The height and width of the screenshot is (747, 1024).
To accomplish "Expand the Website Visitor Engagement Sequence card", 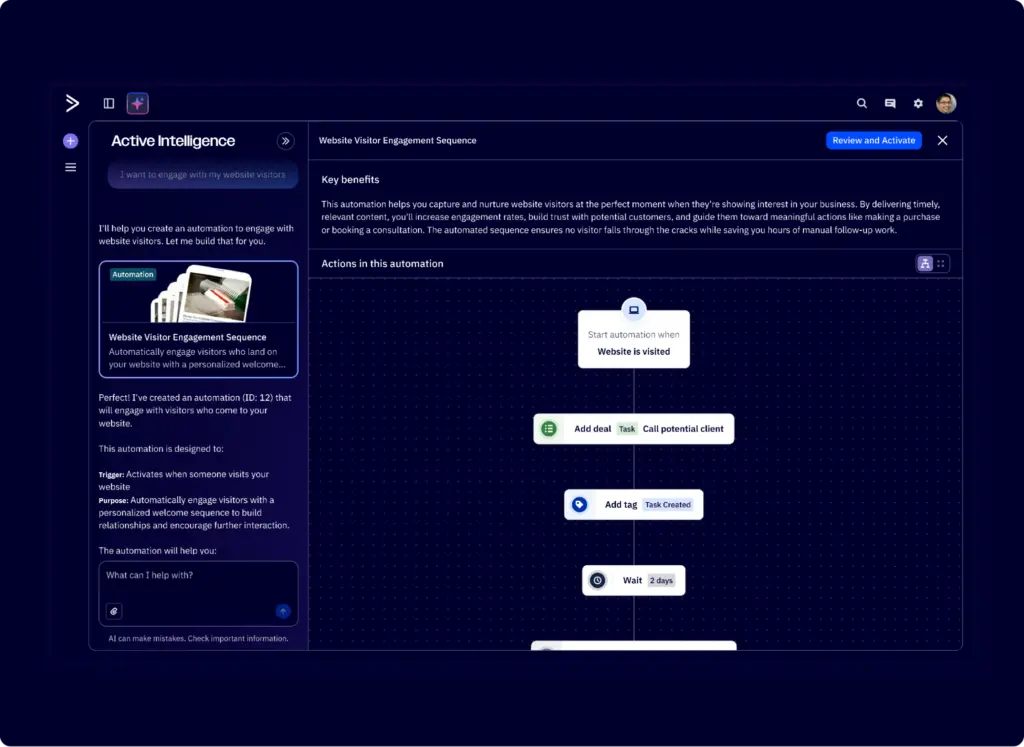I will (198, 319).
